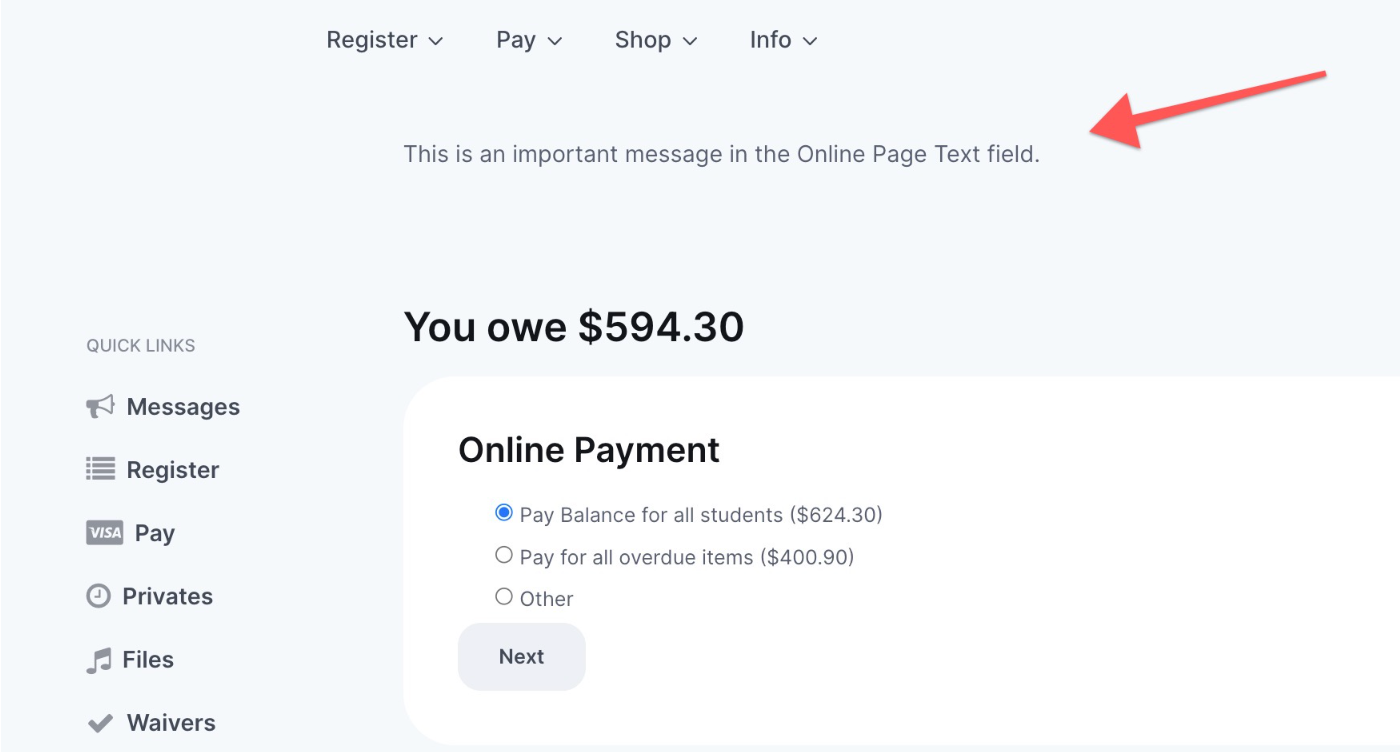Viewport: 1400px width, 752px height.
Task: Click the sidebar Pay link text
Action: click(155, 533)
